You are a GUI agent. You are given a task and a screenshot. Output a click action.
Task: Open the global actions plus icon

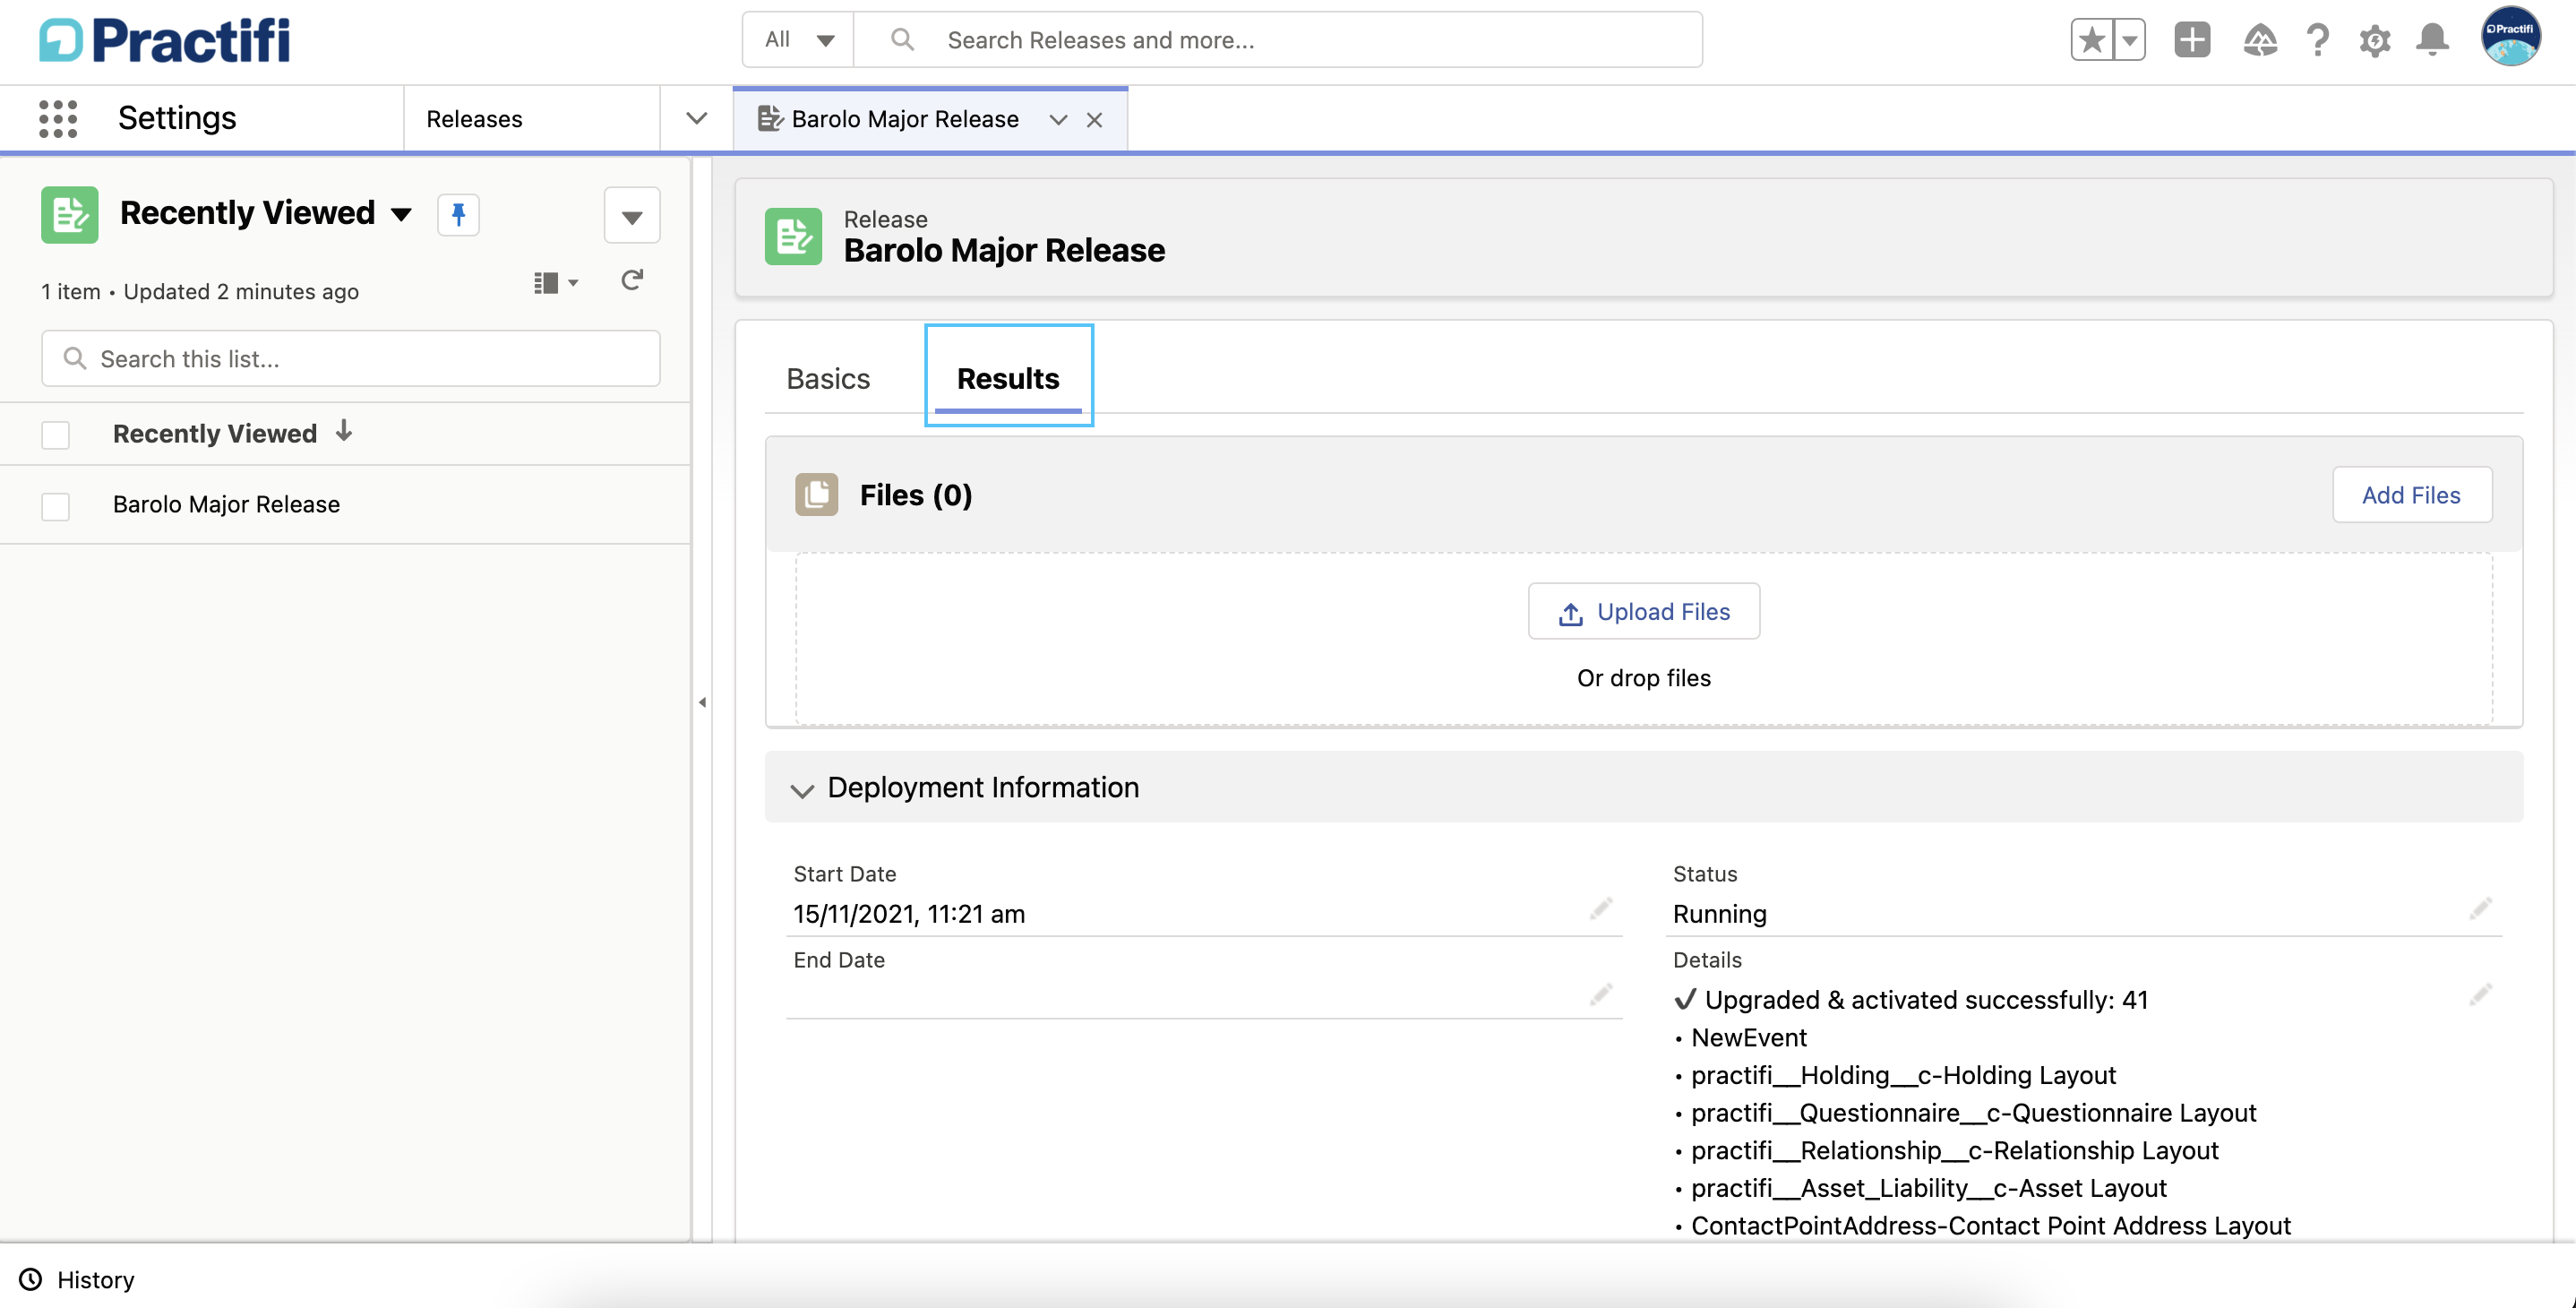pos(2192,40)
